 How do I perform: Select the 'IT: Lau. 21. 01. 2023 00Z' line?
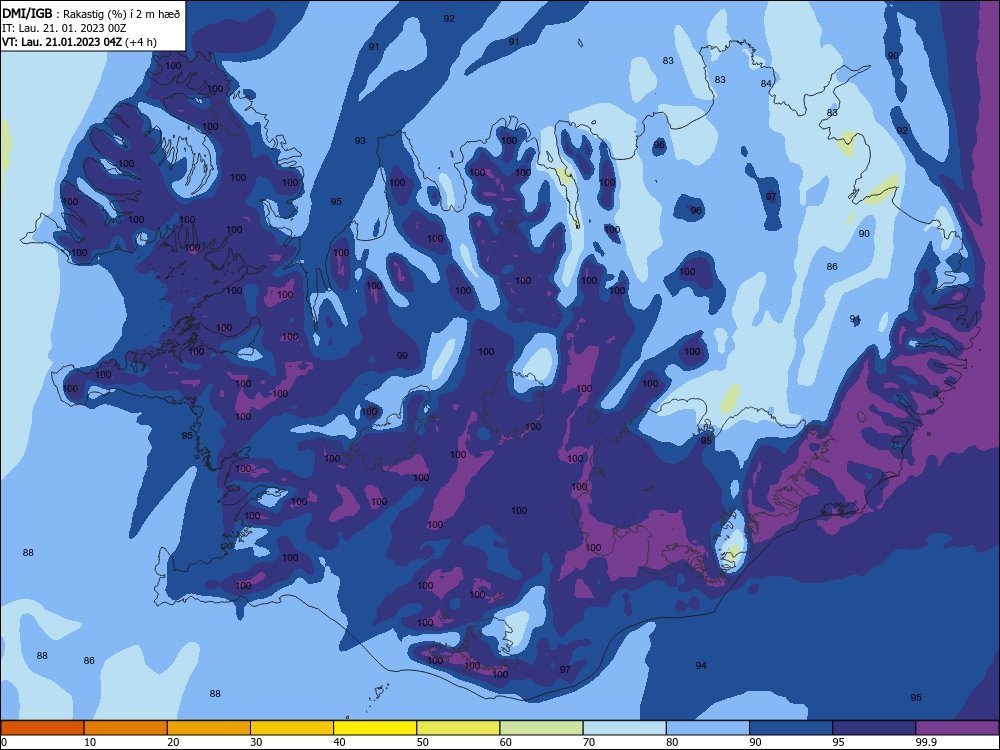(64, 28)
